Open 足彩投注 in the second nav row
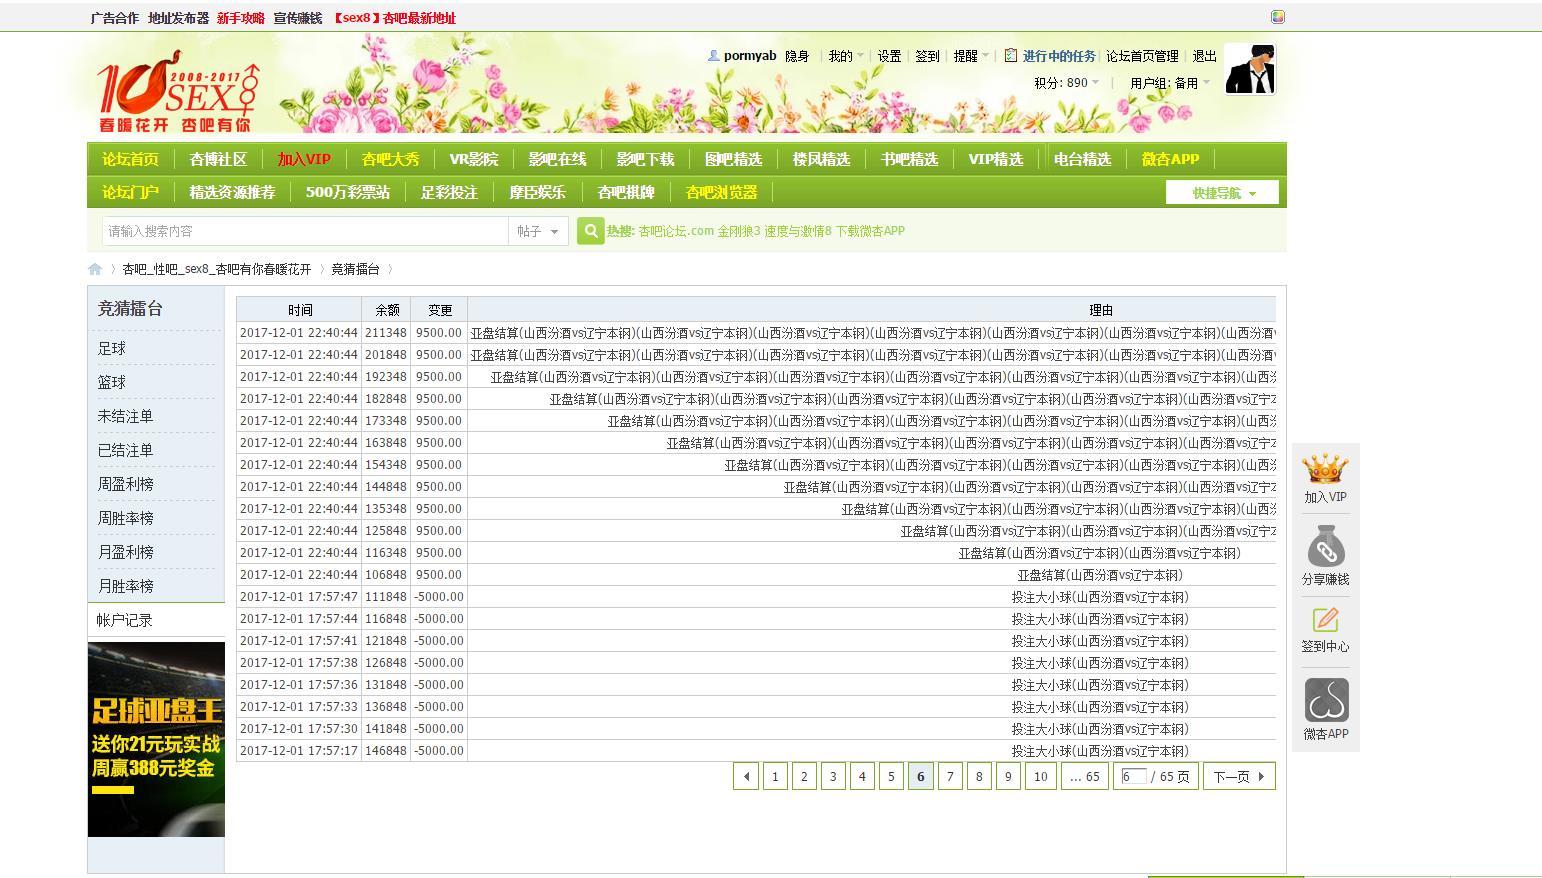Viewport: 1542px width, 878px height. (449, 192)
